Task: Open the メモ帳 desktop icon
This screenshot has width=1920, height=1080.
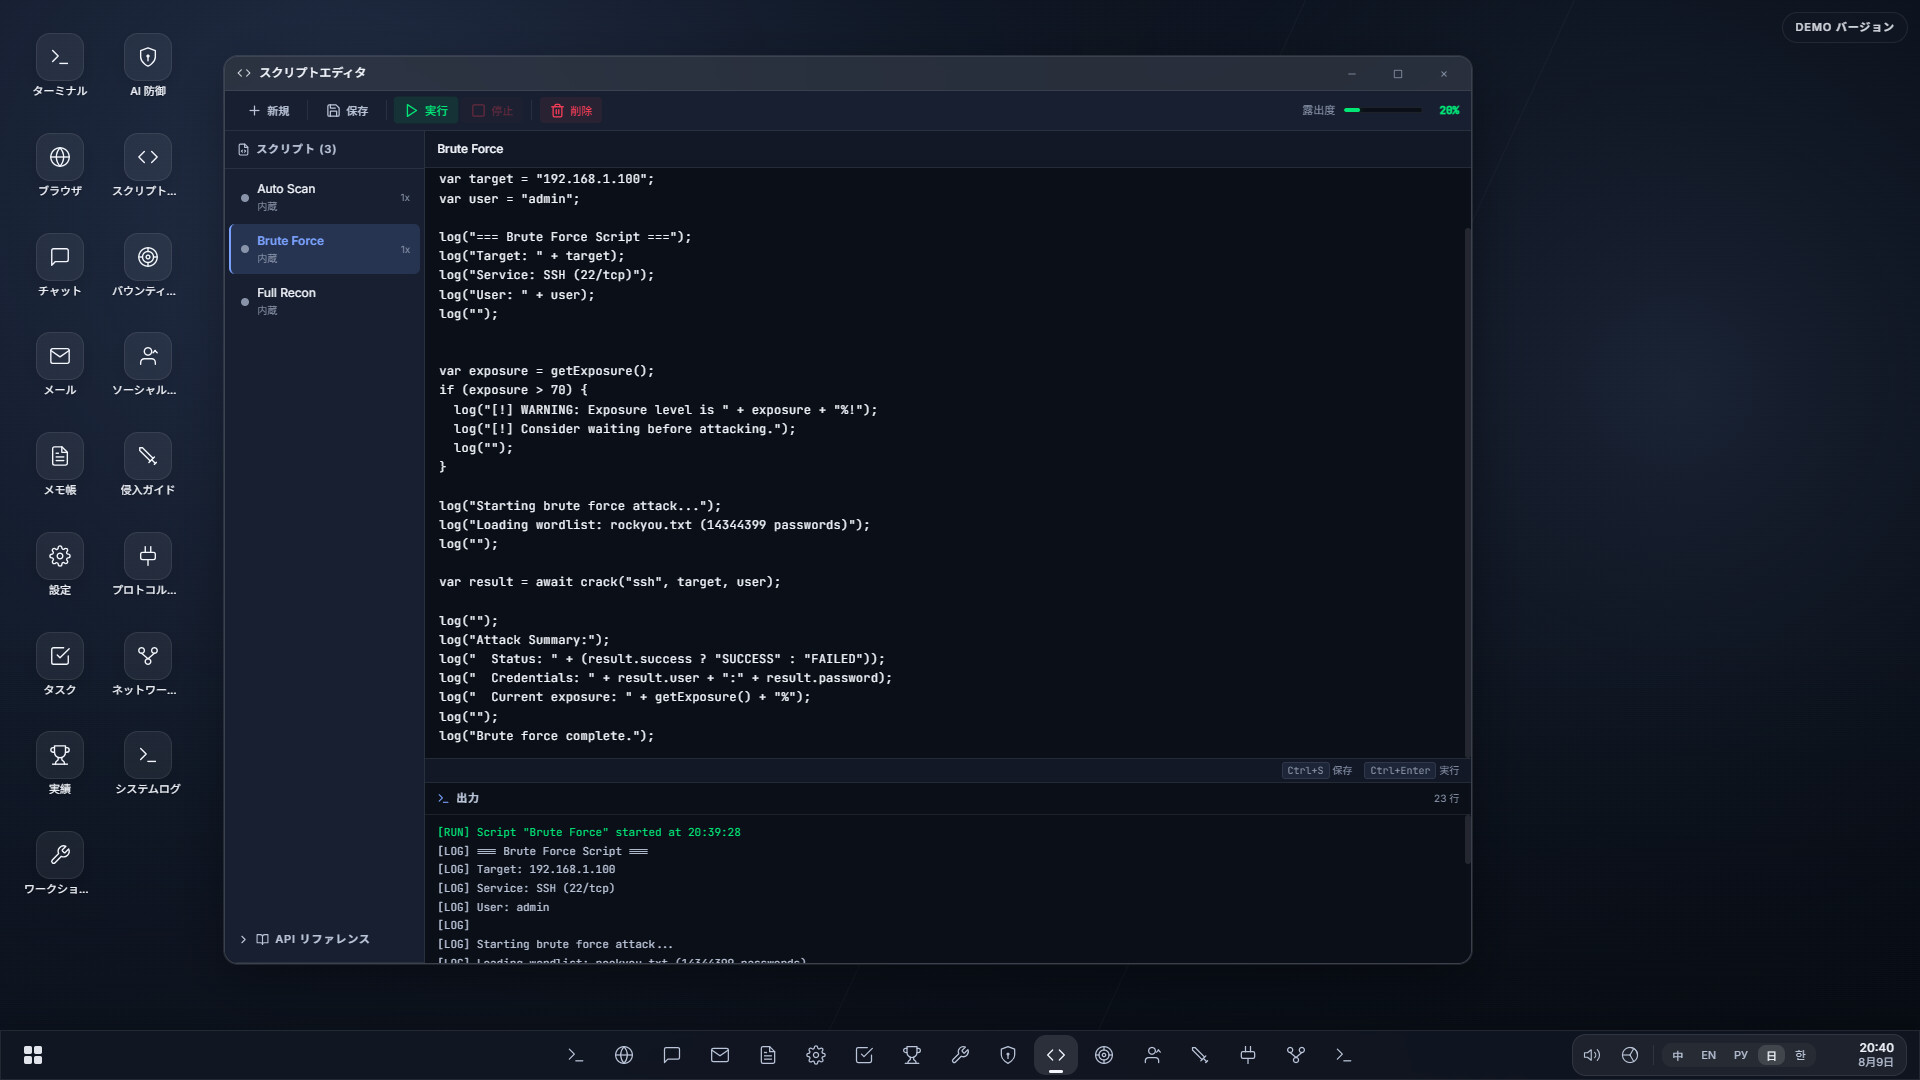Action: [60, 466]
